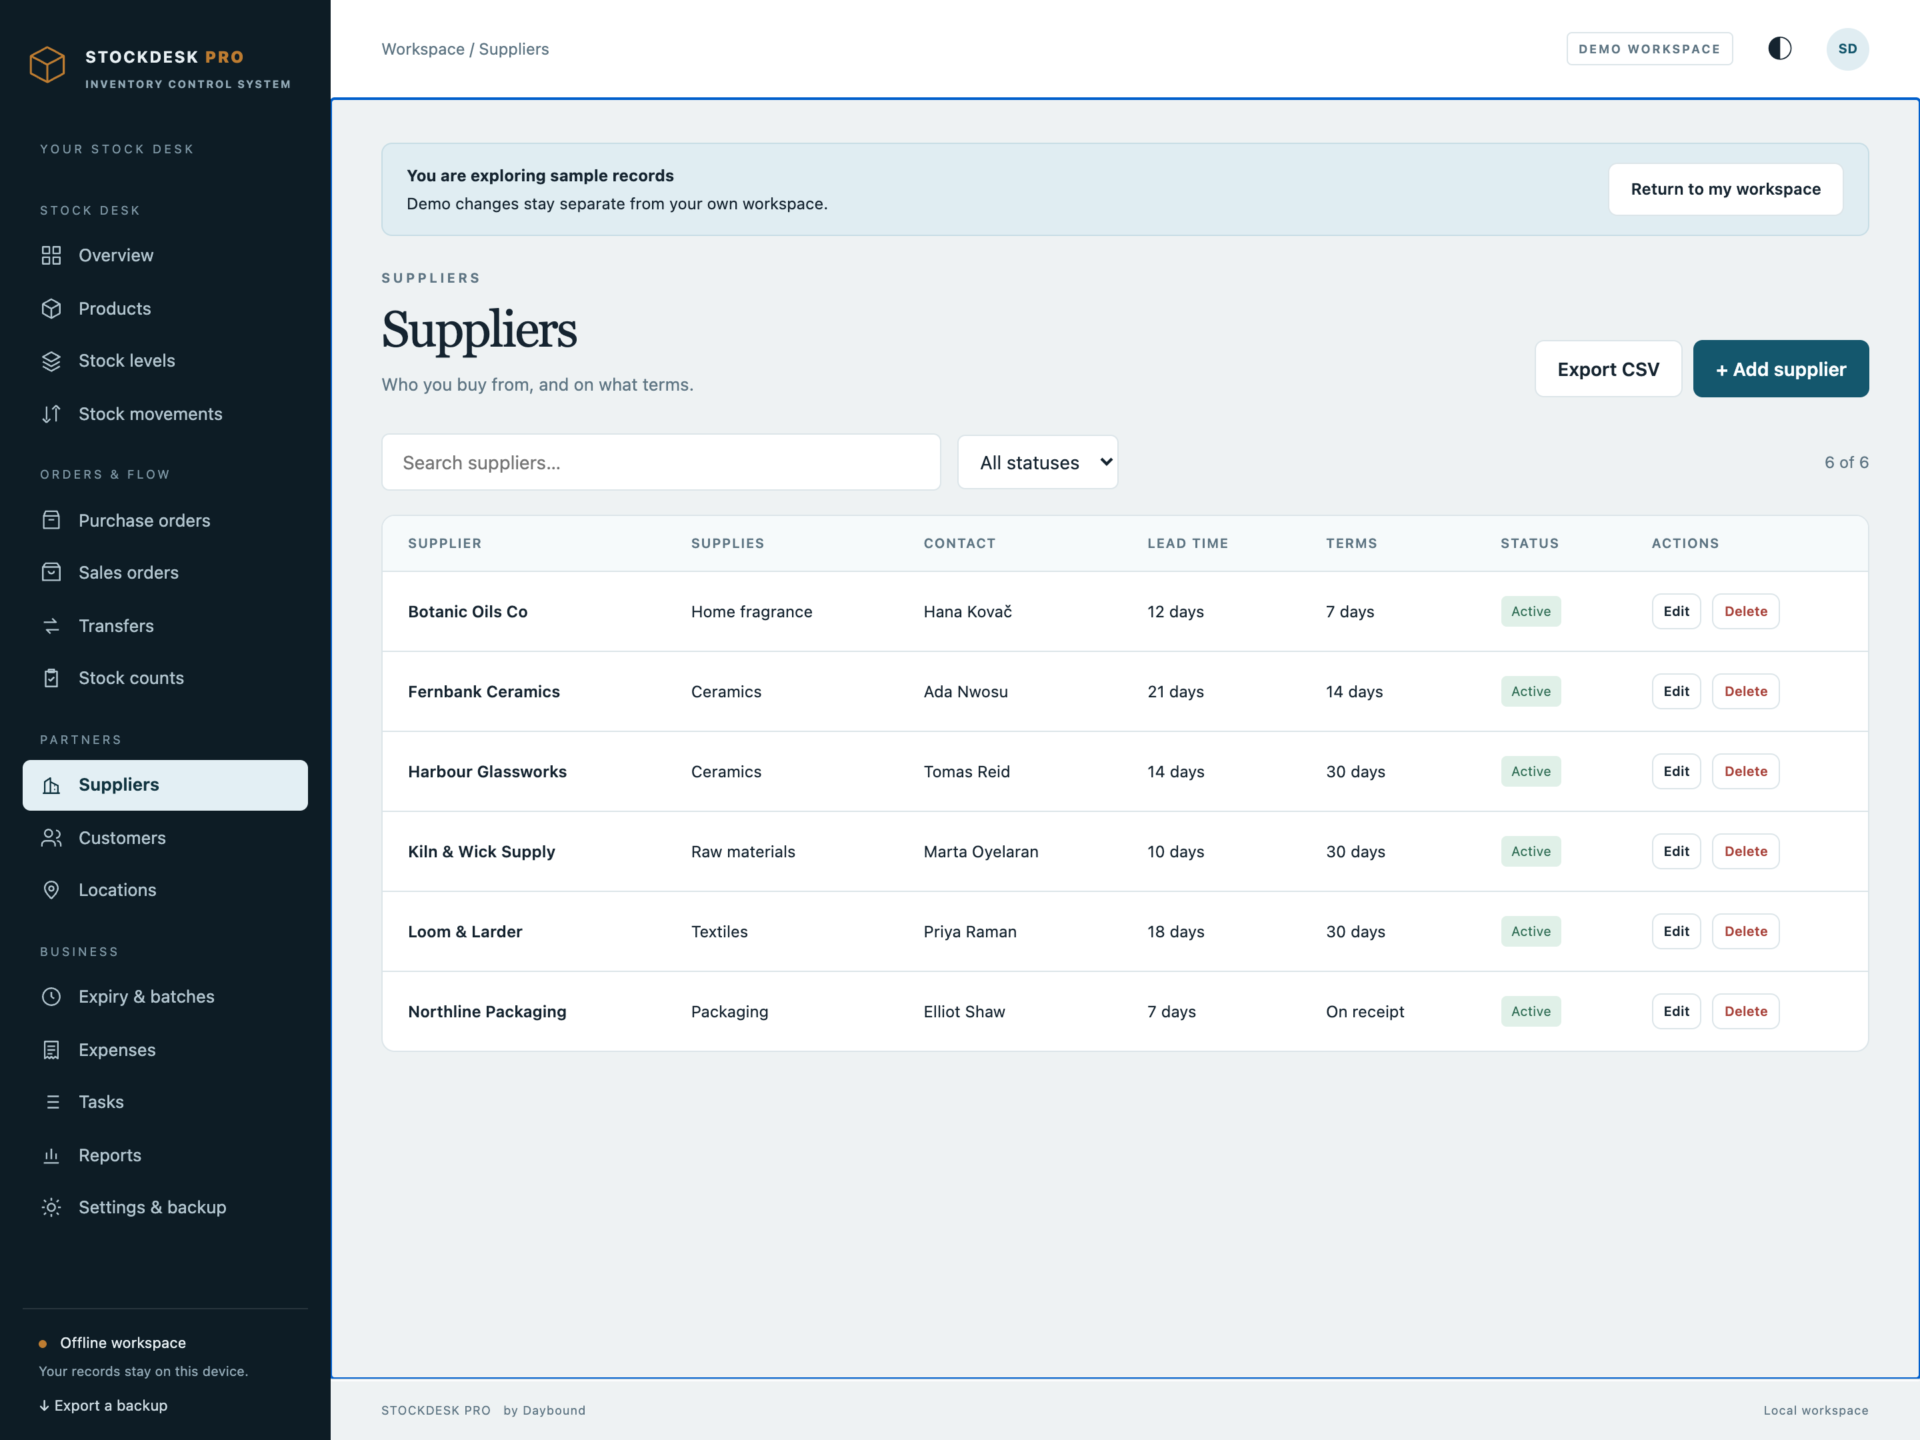The image size is (1920, 1440).
Task: Click the Expiry & batches clock icon
Action: (x=51, y=997)
